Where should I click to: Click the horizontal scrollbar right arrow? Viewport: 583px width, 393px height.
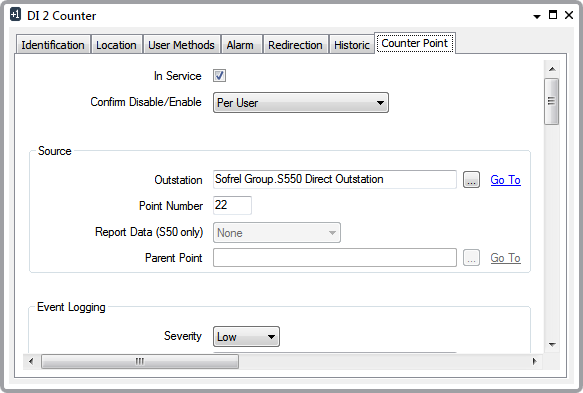(x=534, y=361)
